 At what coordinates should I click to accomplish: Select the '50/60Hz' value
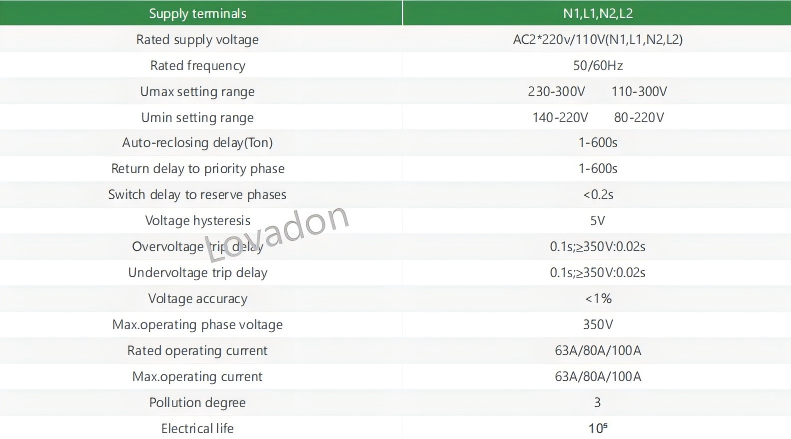point(598,66)
